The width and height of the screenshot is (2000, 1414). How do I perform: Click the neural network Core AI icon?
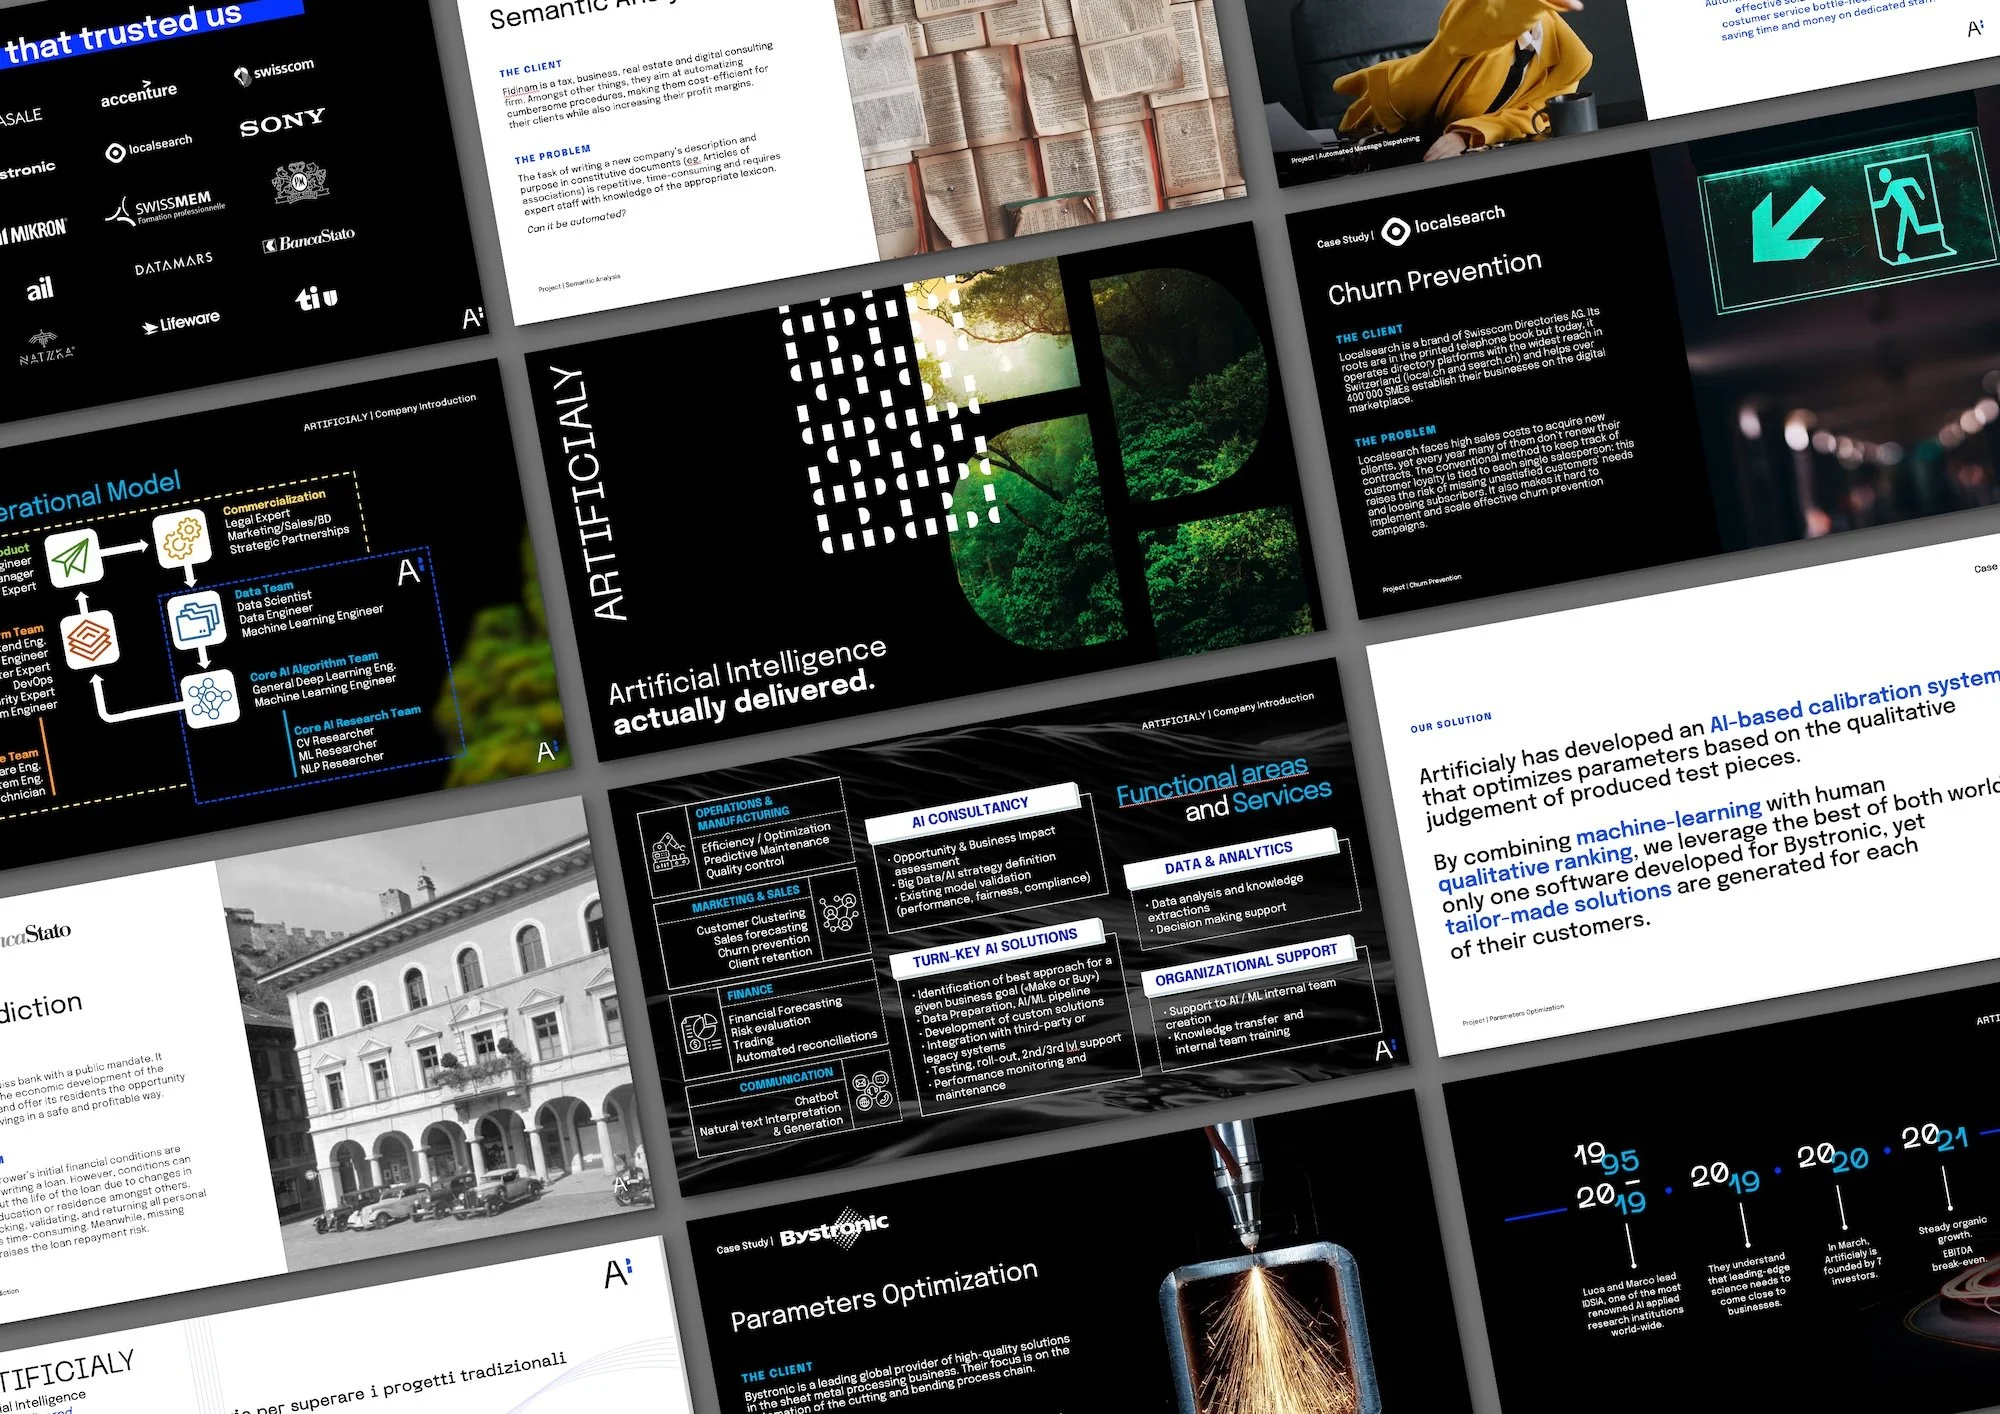click(210, 697)
